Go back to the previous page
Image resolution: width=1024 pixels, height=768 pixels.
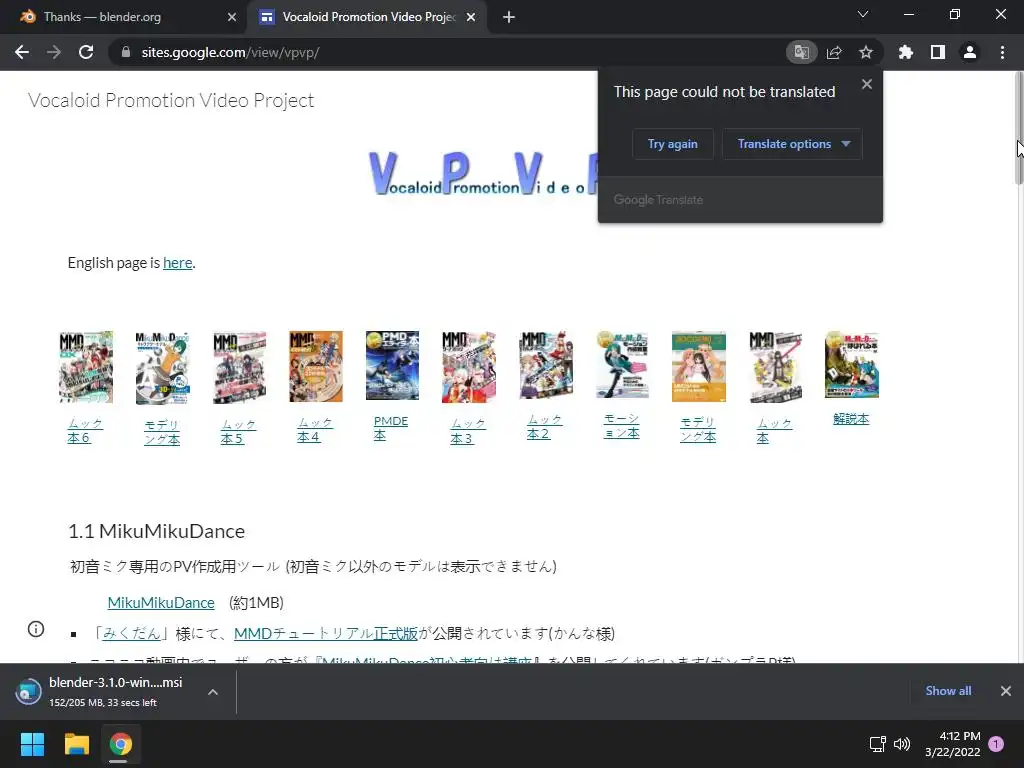22,52
